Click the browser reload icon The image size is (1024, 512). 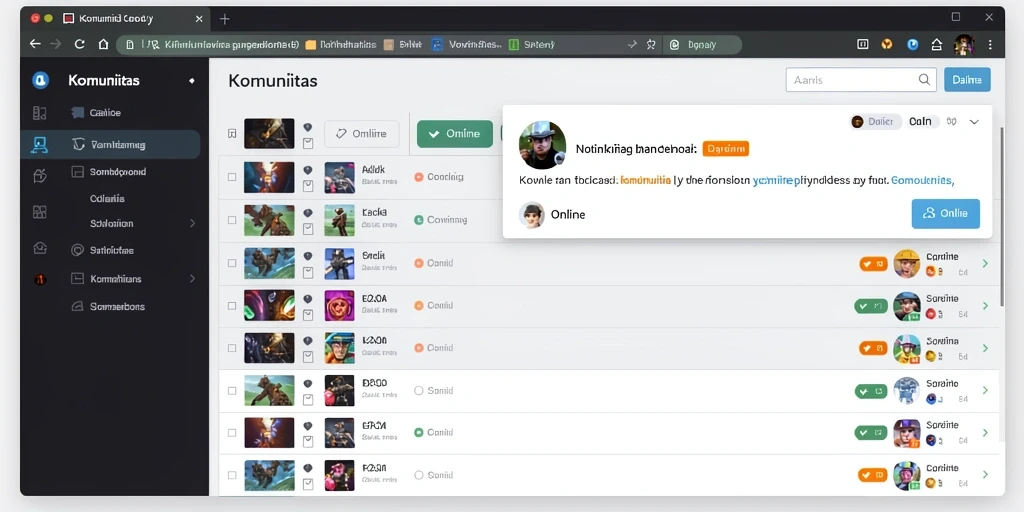(80, 44)
